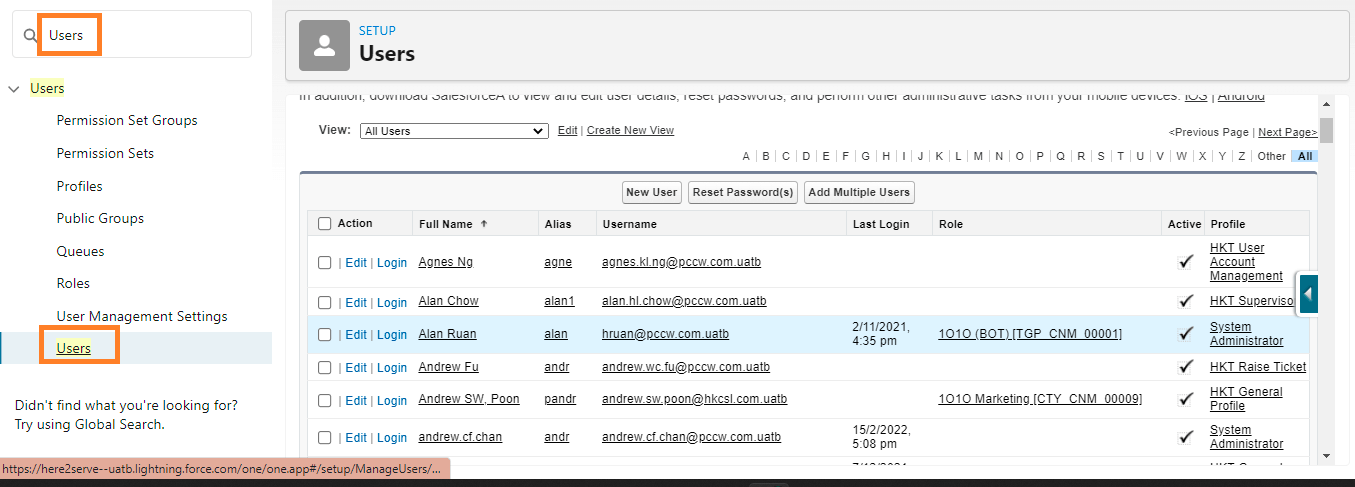The width and height of the screenshot is (1355, 487).
Task: Open the Create New View link
Action: click(x=630, y=131)
